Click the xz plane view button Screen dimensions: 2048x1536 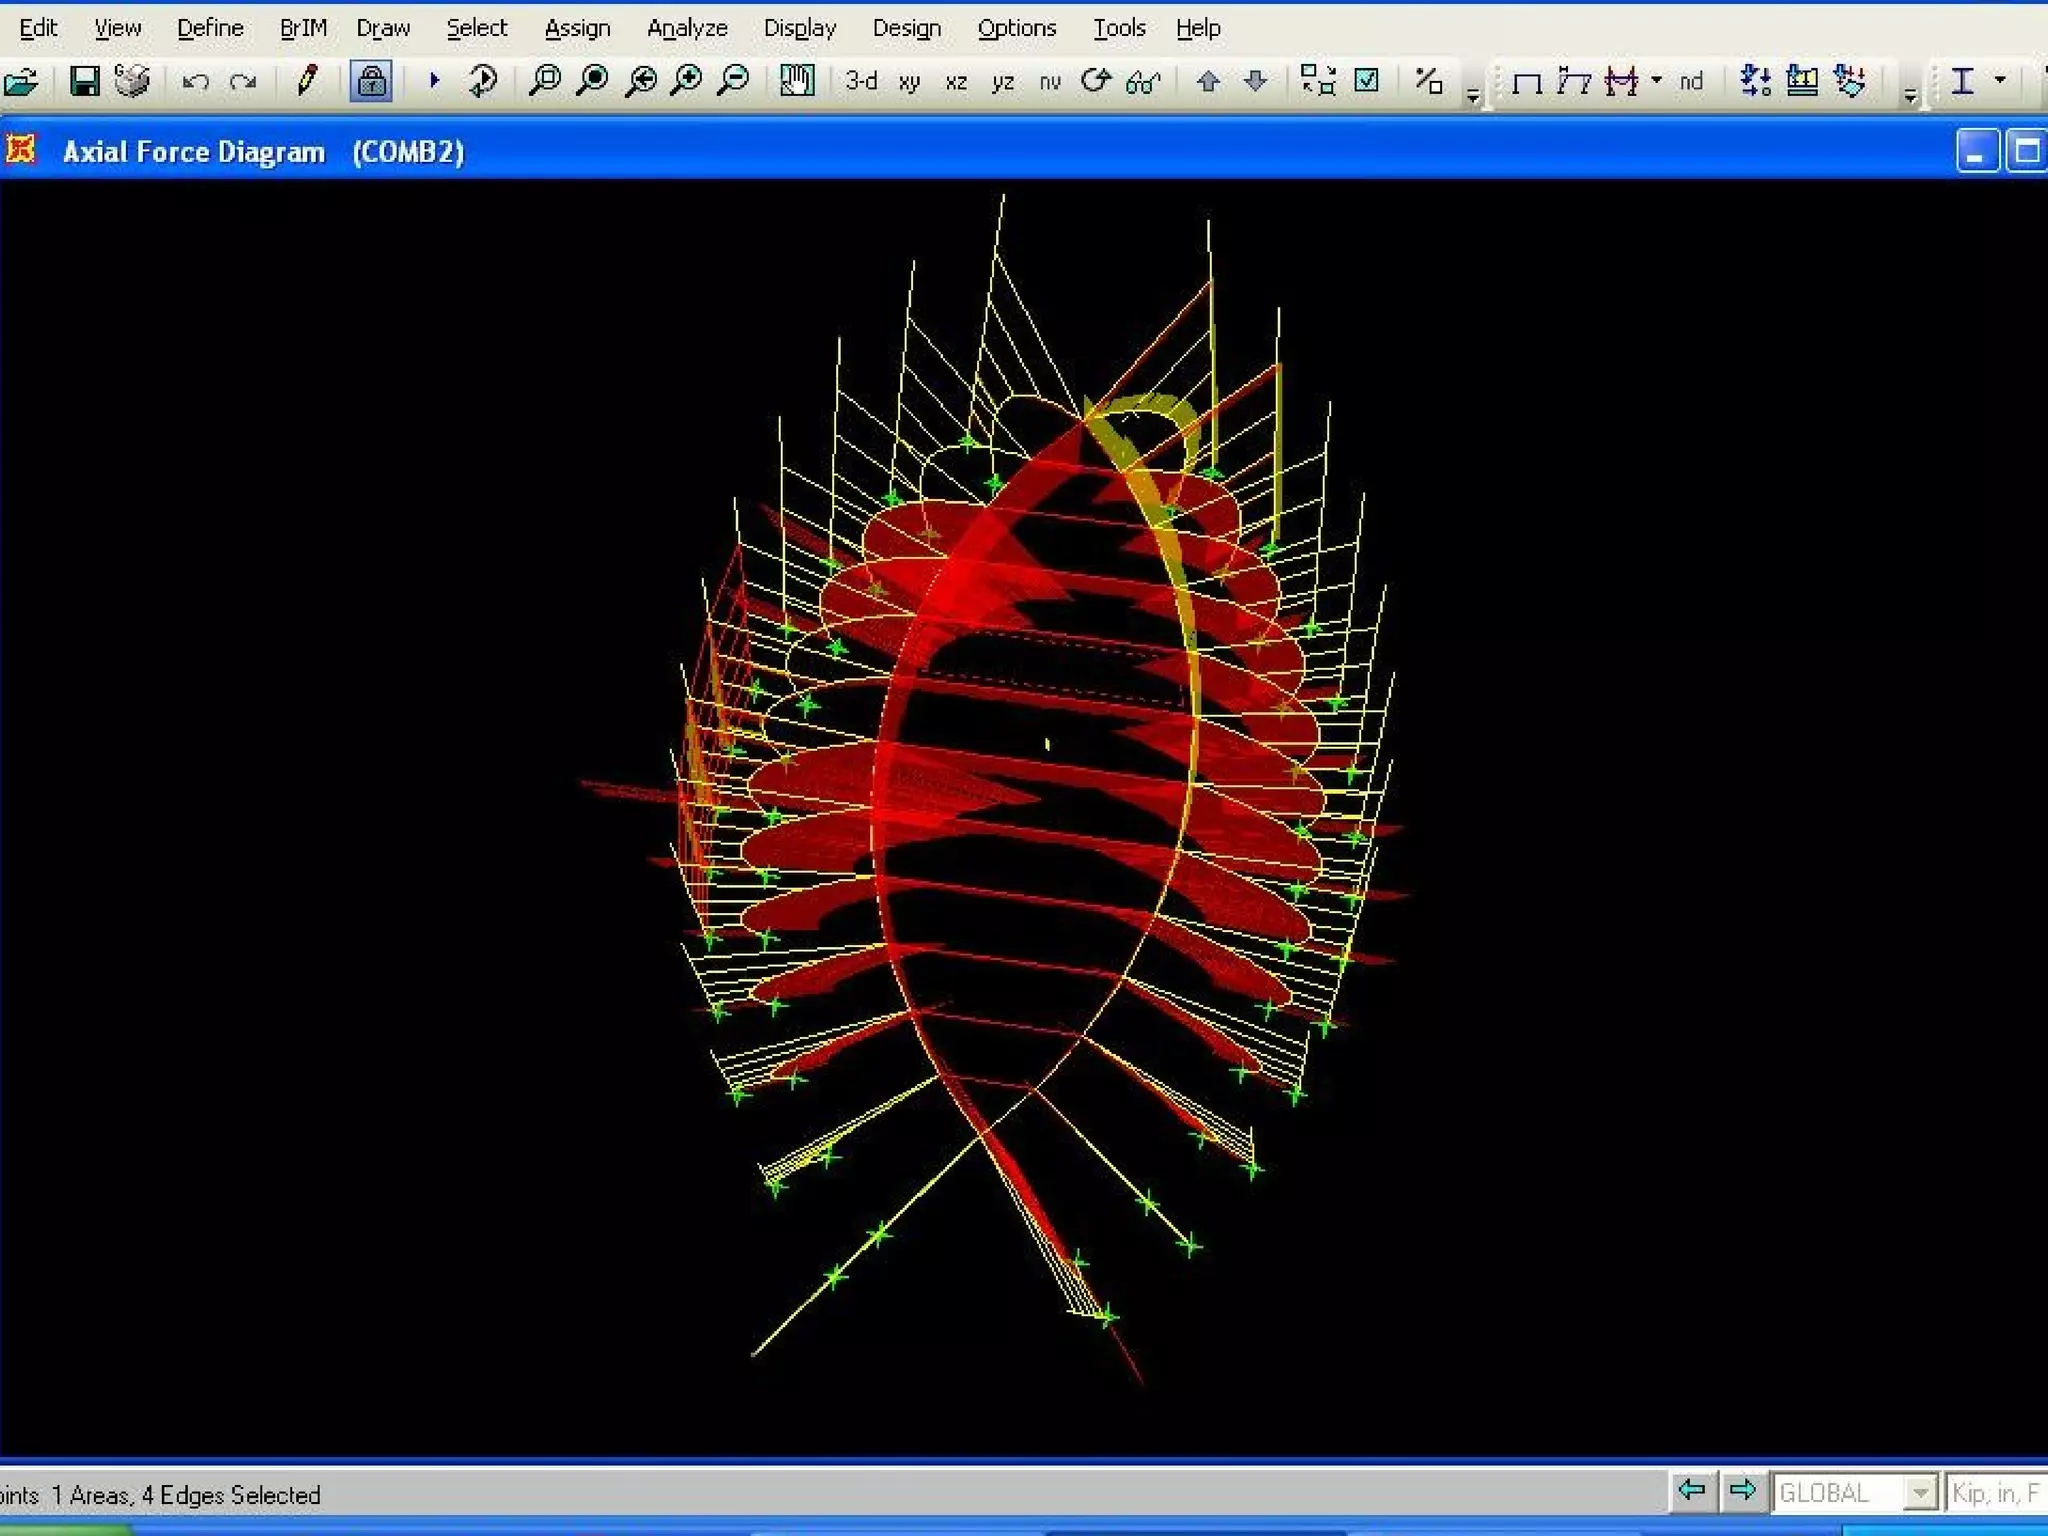pyautogui.click(x=956, y=82)
